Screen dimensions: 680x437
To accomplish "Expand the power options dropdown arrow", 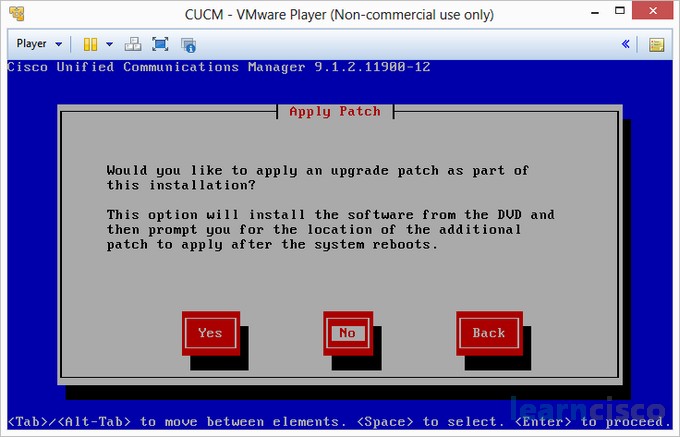I will click(109, 44).
